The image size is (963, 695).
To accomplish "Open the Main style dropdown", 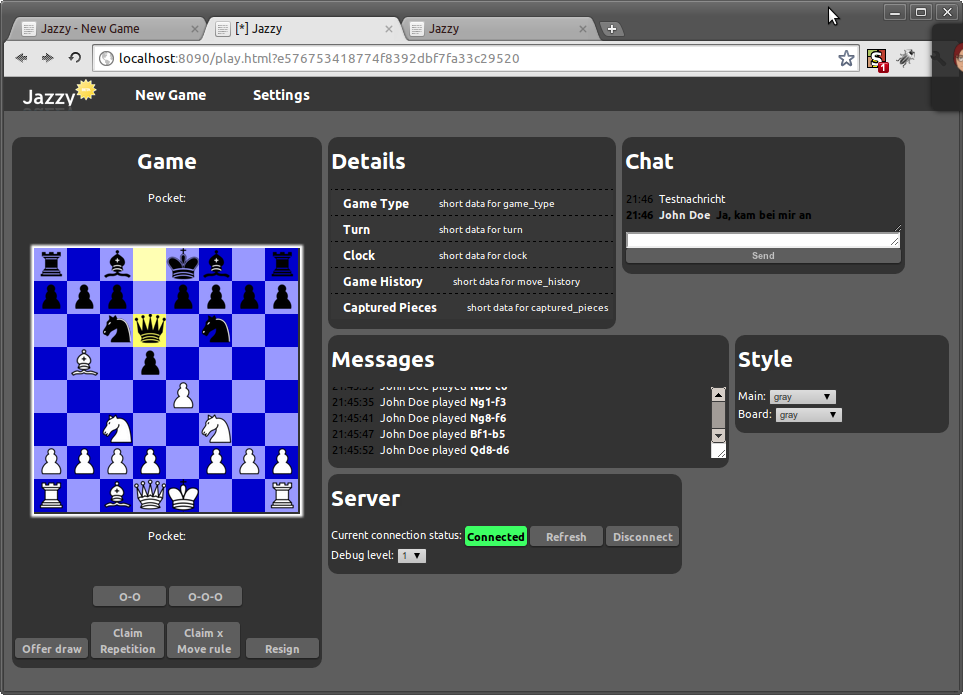I will tap(802, 397).
